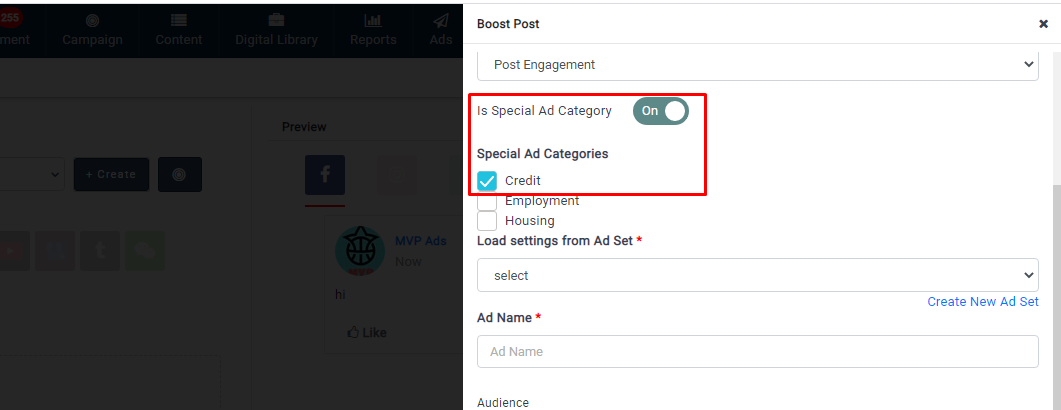This screenshot has height=410, width=1061.
Task: Select the Ads paper plane icon
Action: [x=440, y=20]
